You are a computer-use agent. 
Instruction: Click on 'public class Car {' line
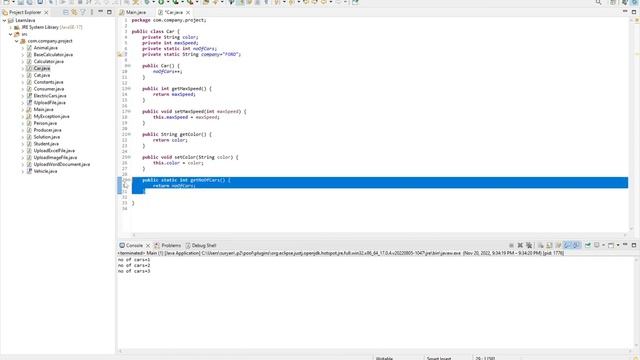pyautogui.click(x=155, y=31)
